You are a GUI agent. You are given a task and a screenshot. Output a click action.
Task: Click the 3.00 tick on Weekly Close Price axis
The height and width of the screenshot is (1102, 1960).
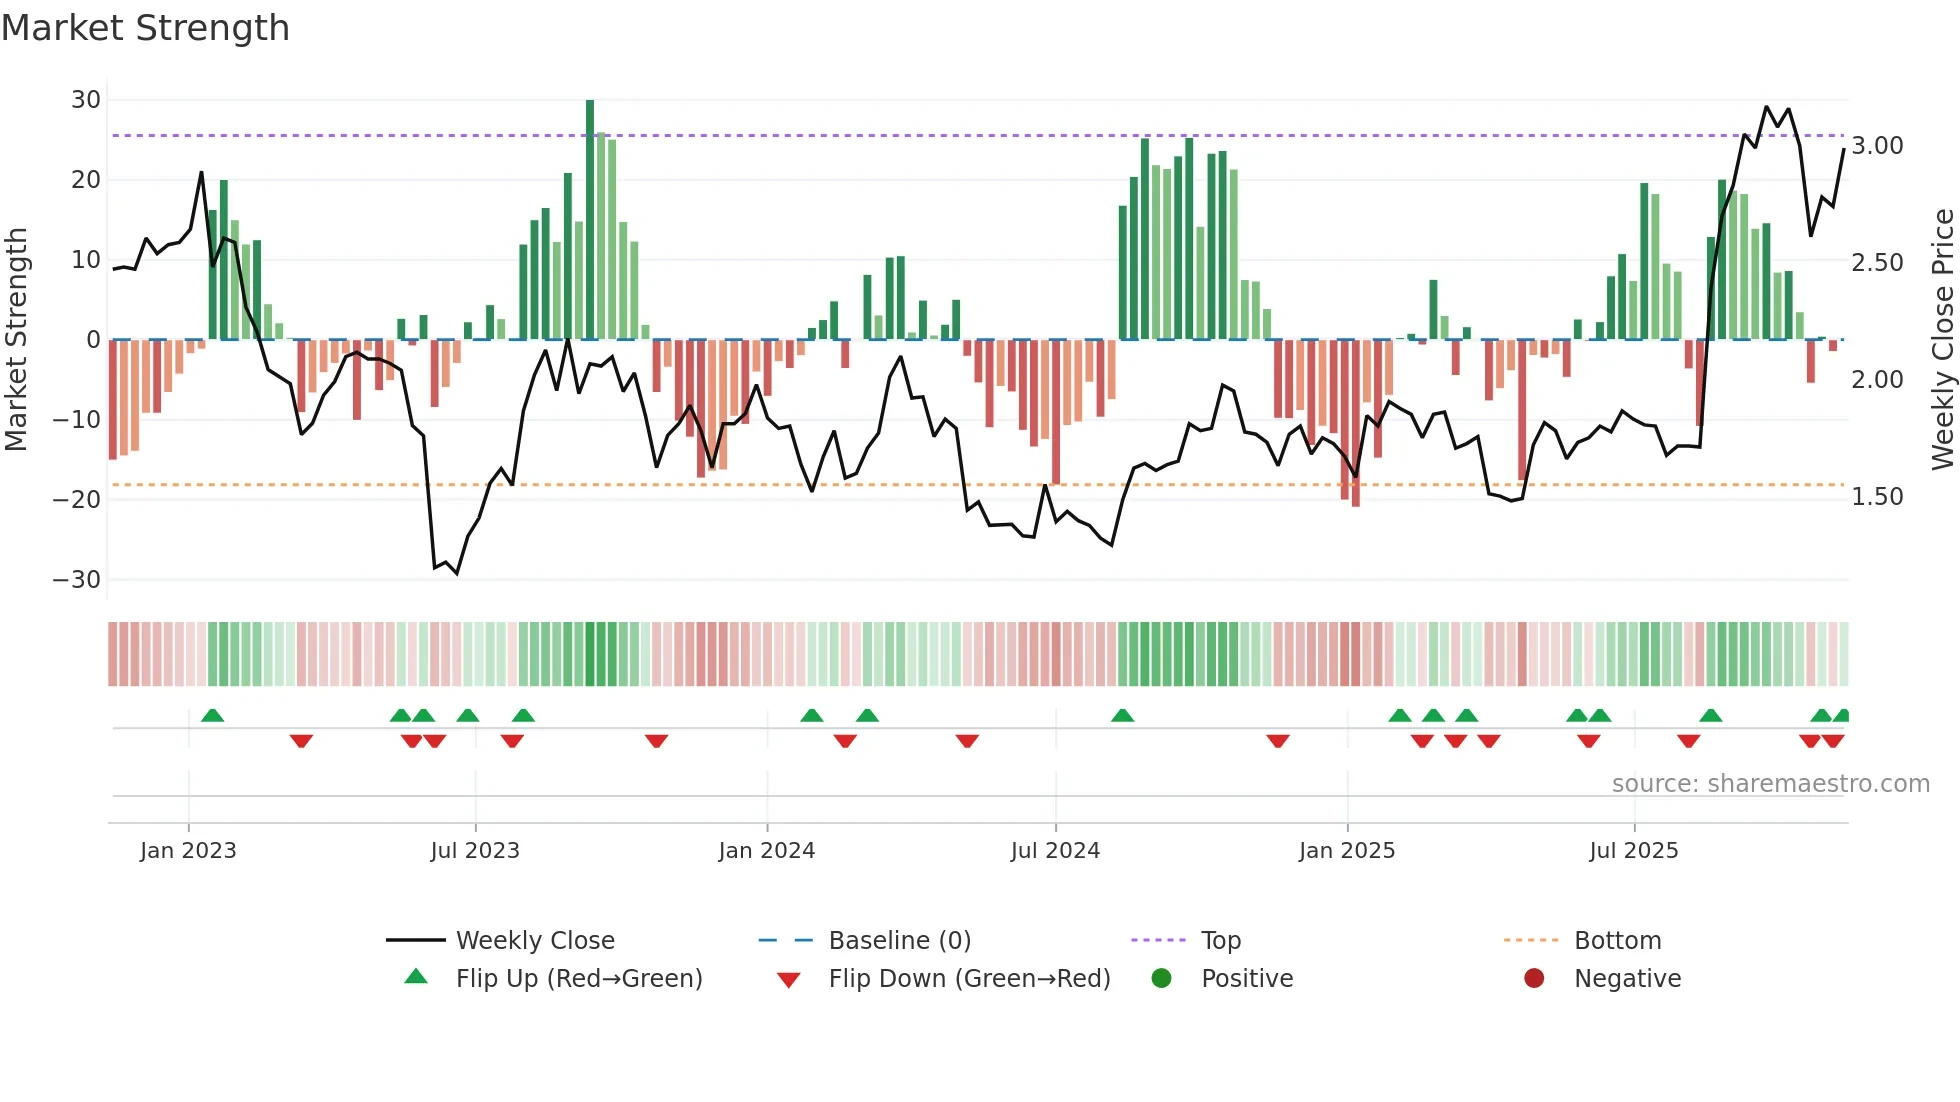(1877, 146)
